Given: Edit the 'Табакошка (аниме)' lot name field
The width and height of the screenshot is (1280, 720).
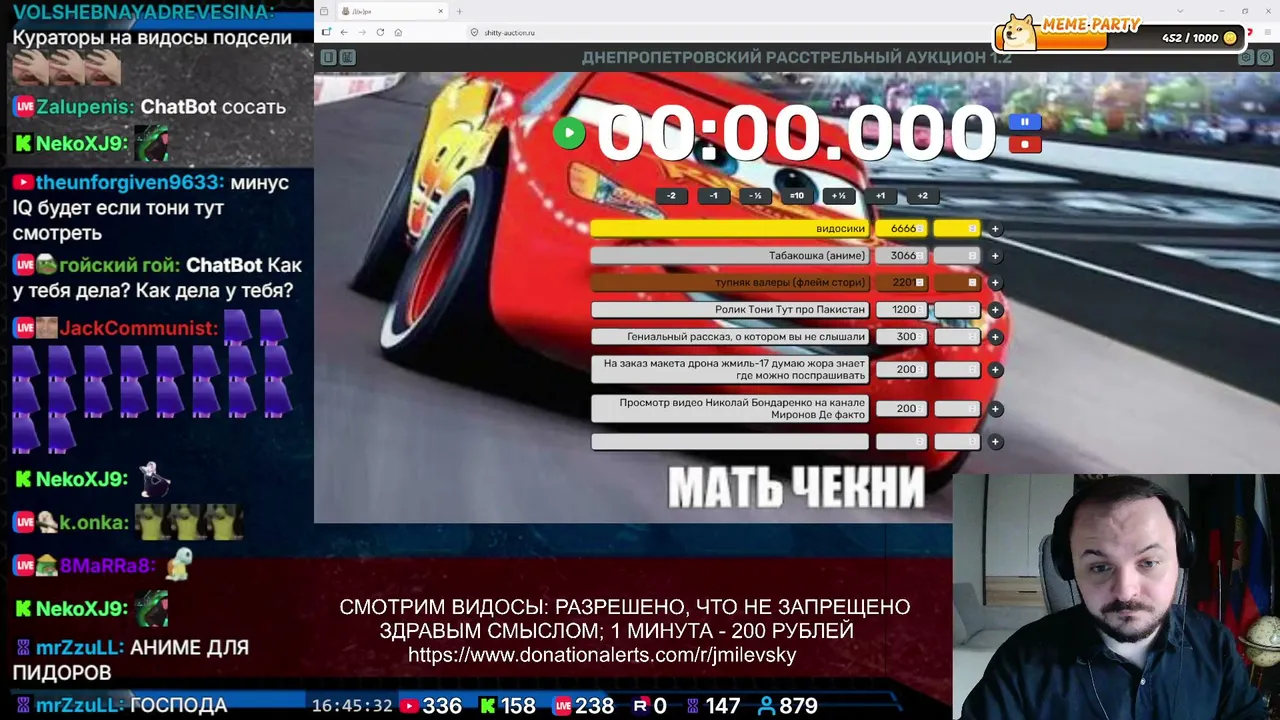Looking at the screenshot, I should point(730,256).
